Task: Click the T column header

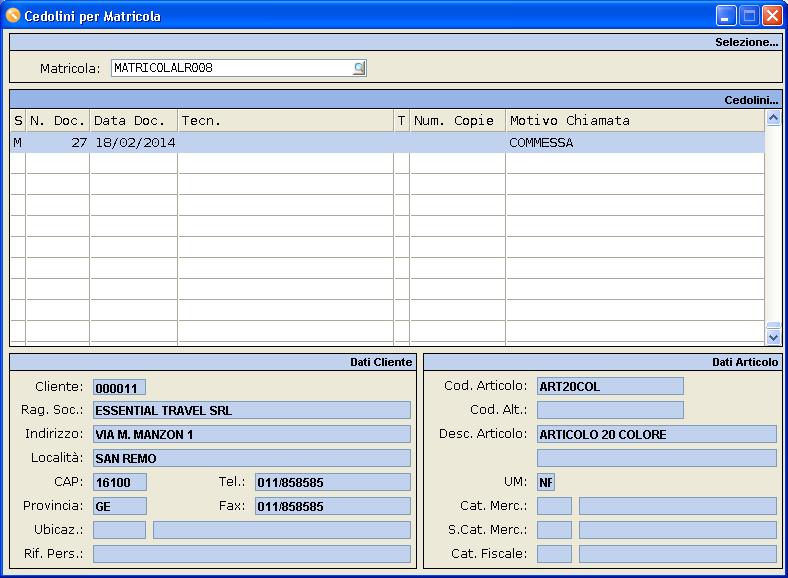Action: click(x=402, y=121)
